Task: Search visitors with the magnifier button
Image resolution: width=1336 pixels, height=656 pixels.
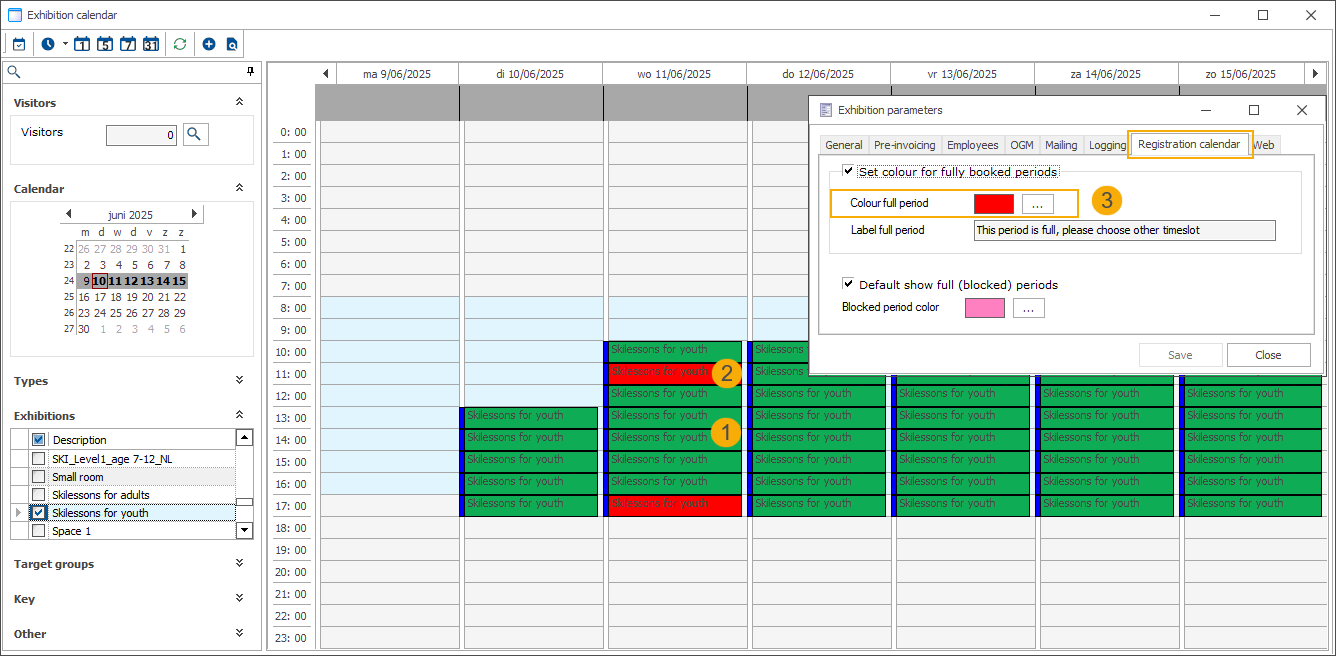Action: pyautogui.click(x=195, y=133)
